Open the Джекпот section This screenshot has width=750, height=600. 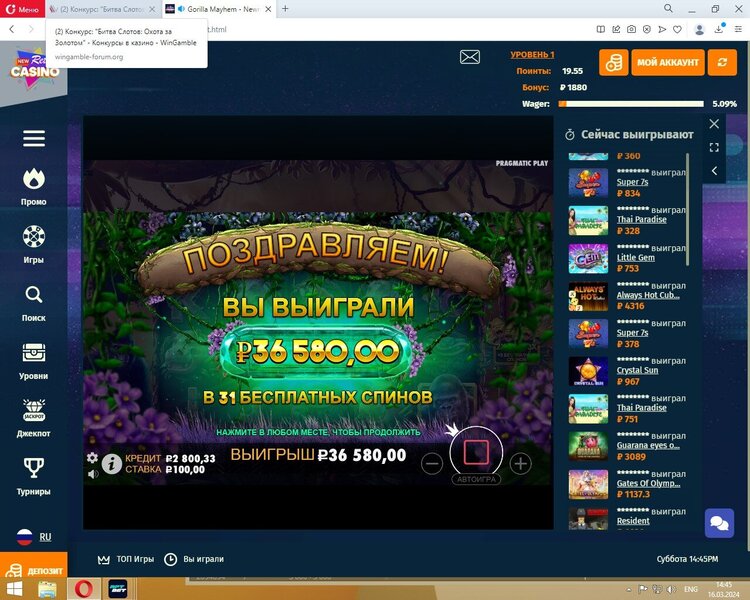33,419
